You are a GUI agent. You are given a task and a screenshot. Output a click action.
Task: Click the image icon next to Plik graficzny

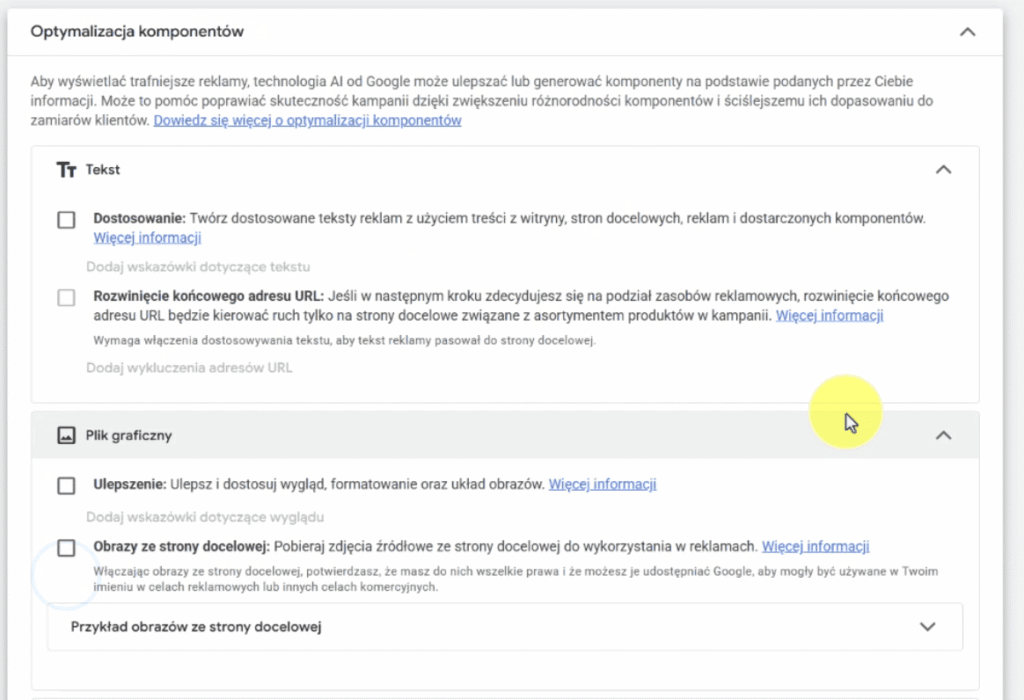coord(65,435)
